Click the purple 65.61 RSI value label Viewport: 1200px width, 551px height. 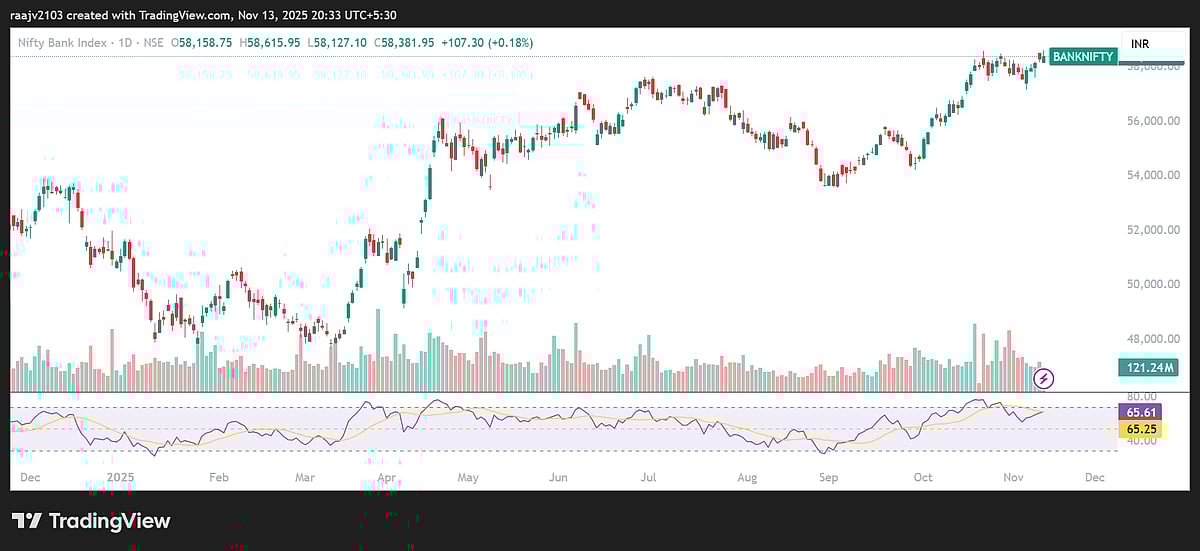click(x=1140, y=411)
